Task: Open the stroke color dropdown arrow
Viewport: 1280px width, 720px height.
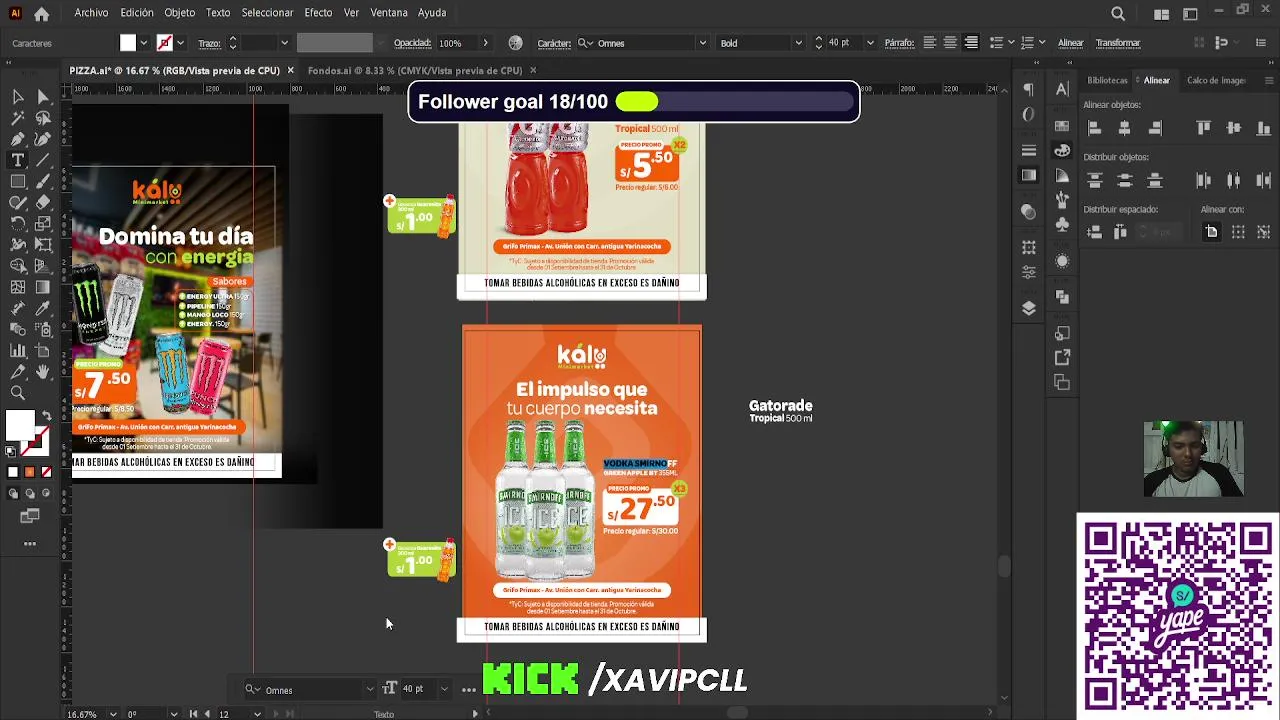Action: click(180, 43)
